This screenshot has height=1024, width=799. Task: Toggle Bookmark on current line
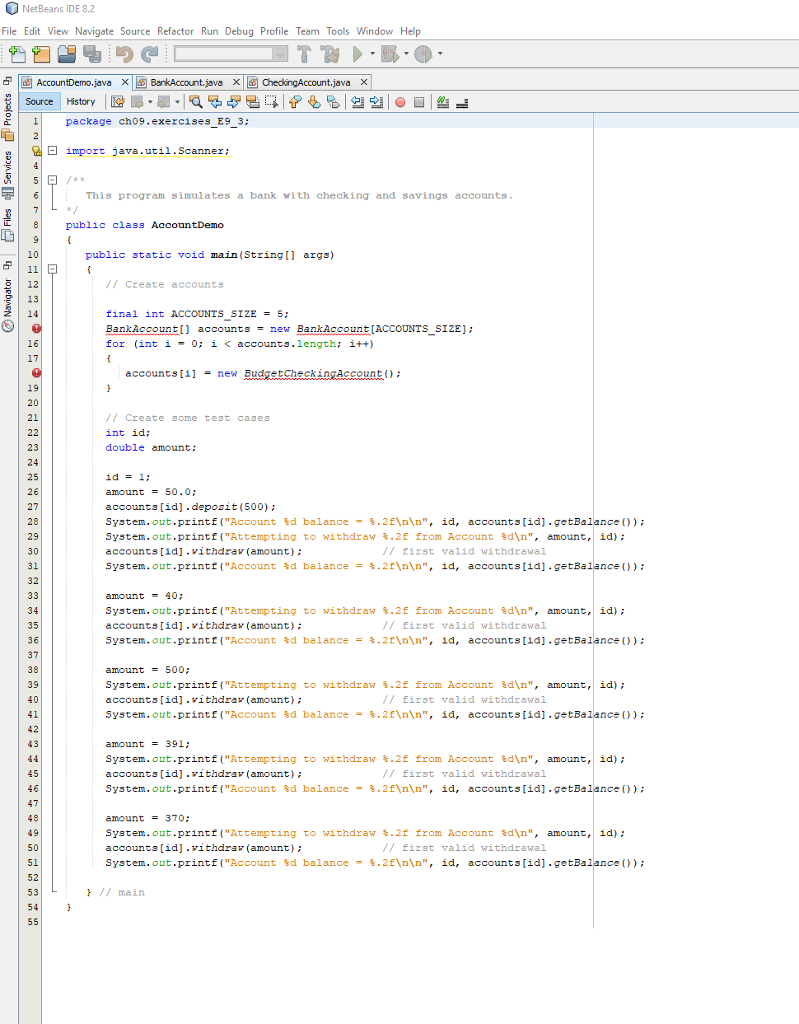tap(333, 102)
